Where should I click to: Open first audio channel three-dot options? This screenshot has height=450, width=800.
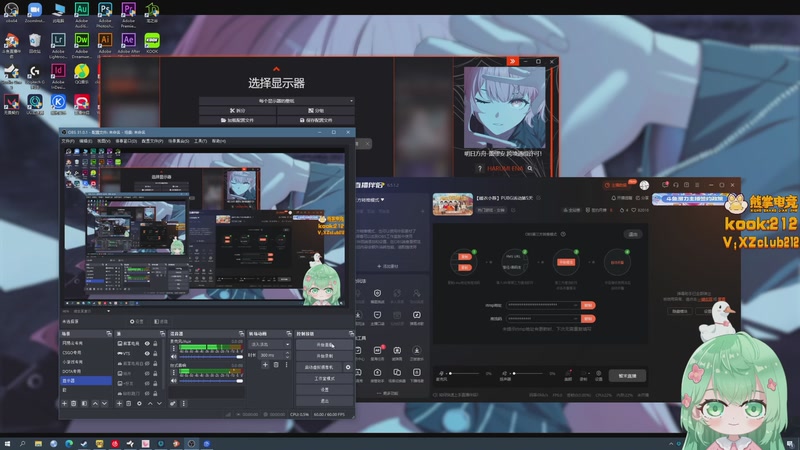click(173, 349)
